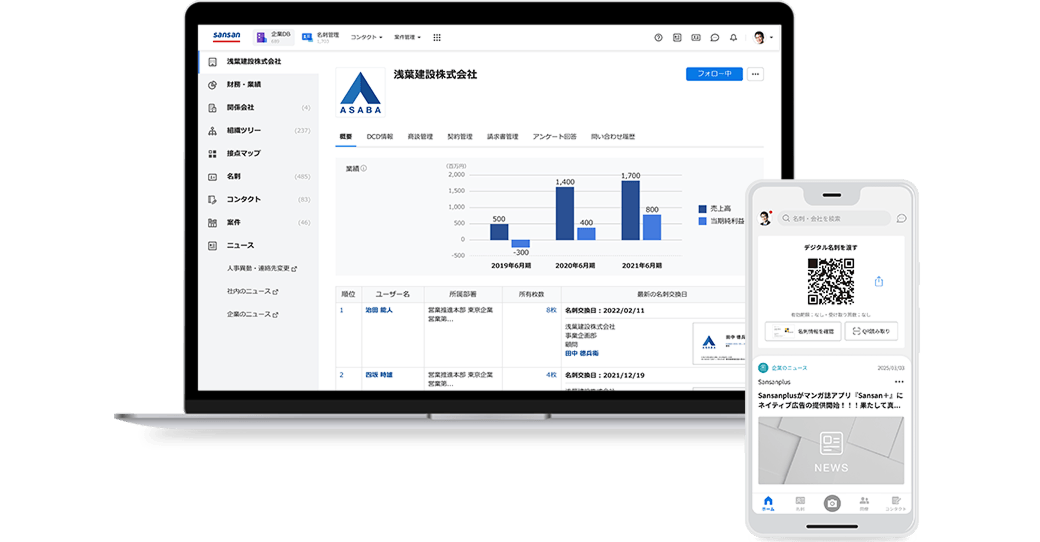This screenshot has width=1040, height=542.
Task: Tap the share icon beside the QR code
Action: tap(879, 281)
